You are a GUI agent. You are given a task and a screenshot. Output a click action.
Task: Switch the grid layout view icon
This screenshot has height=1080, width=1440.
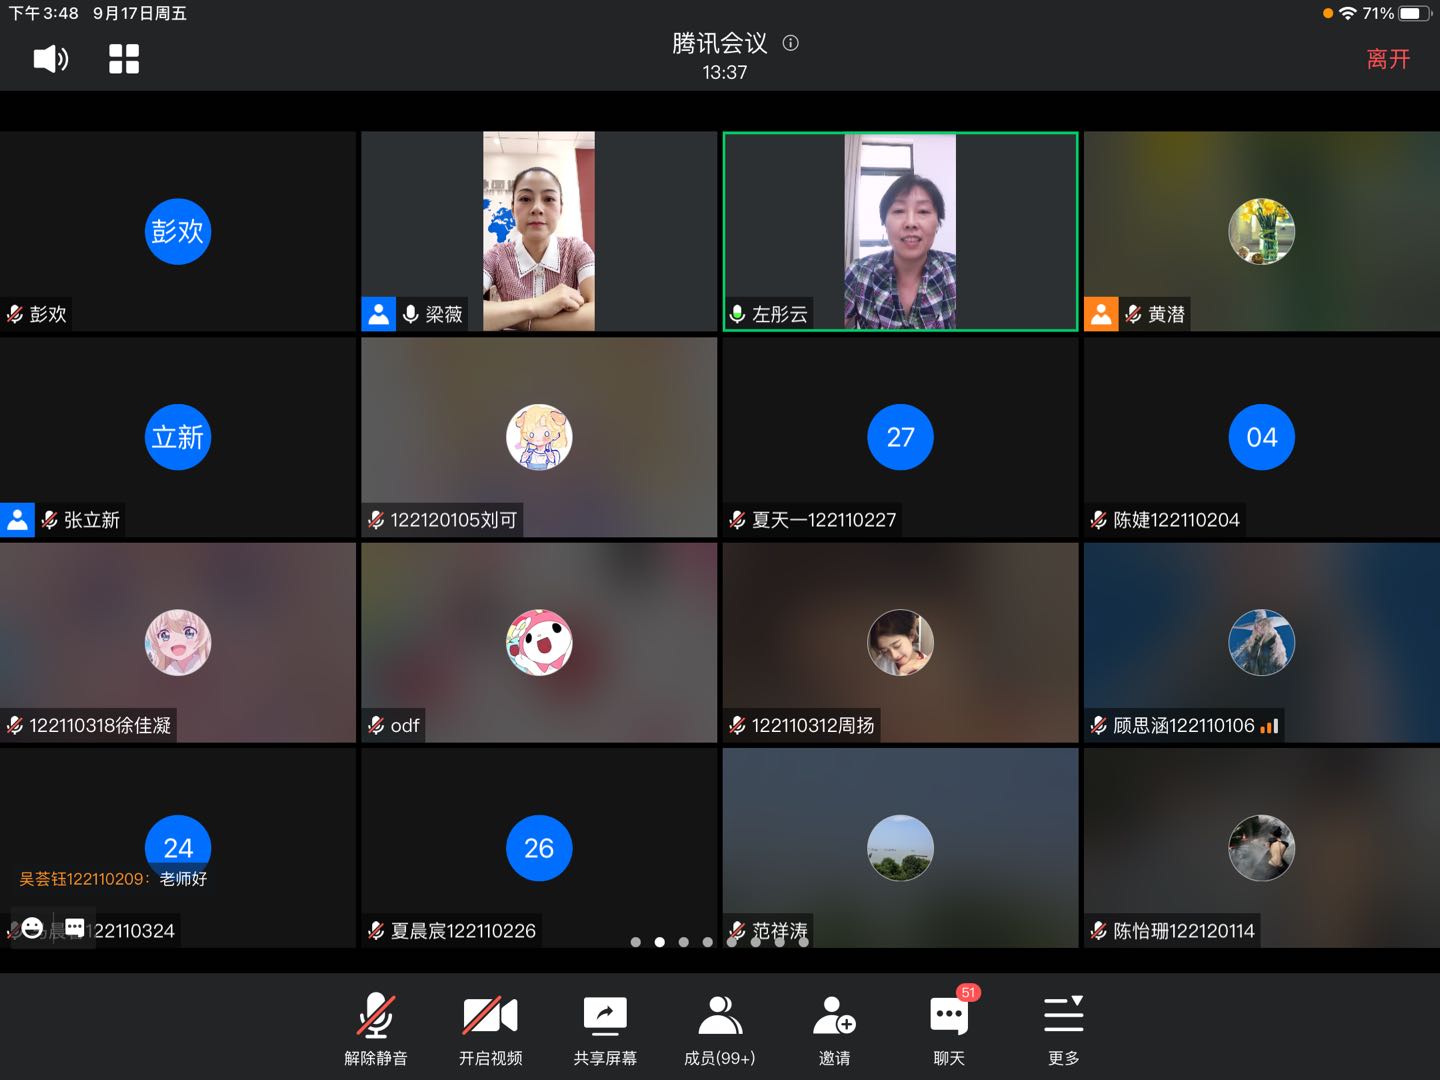tap(124, 59)
